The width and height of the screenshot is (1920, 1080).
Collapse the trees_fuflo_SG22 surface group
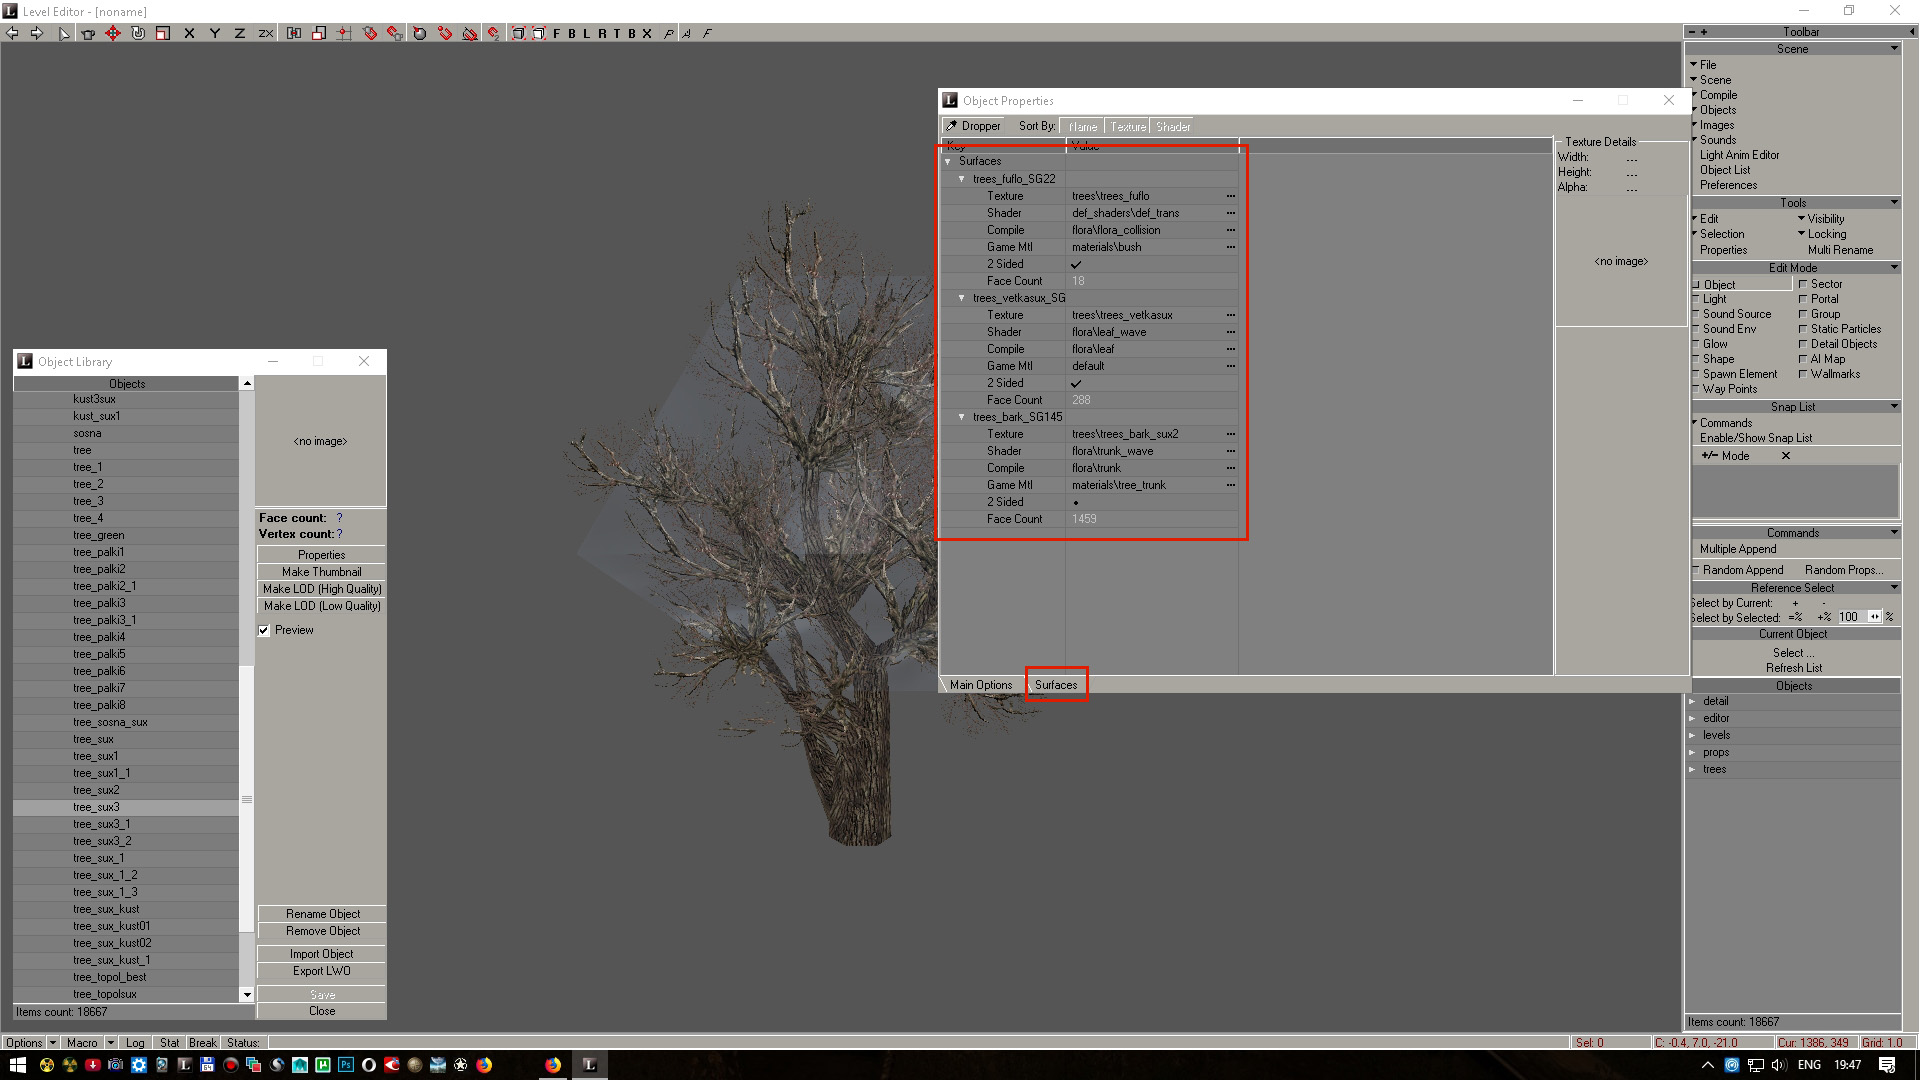[x=962, y=179]
